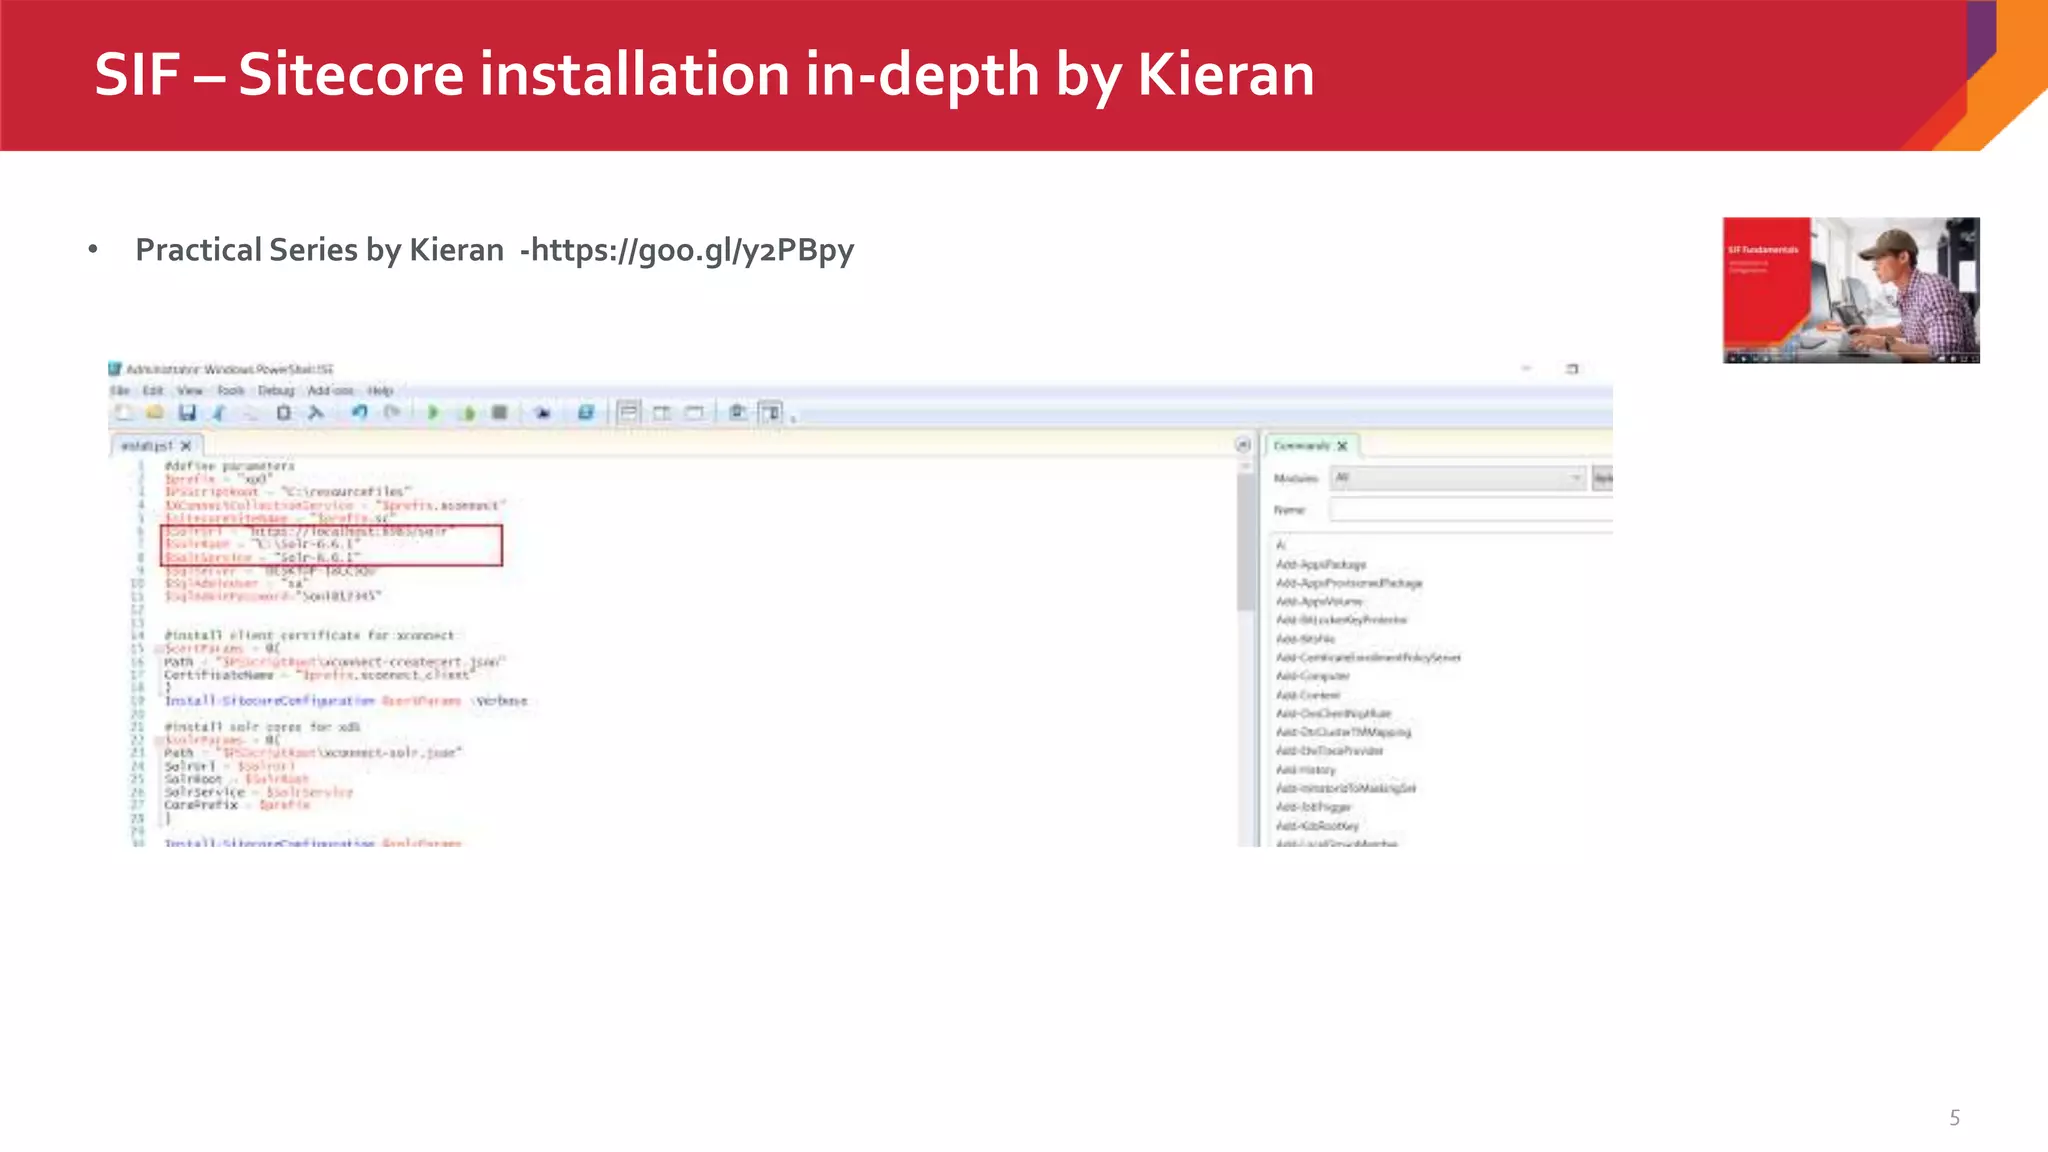Select Add-AppxPackage in command list
The image size is (2048, 1152).
[1321, 565]
